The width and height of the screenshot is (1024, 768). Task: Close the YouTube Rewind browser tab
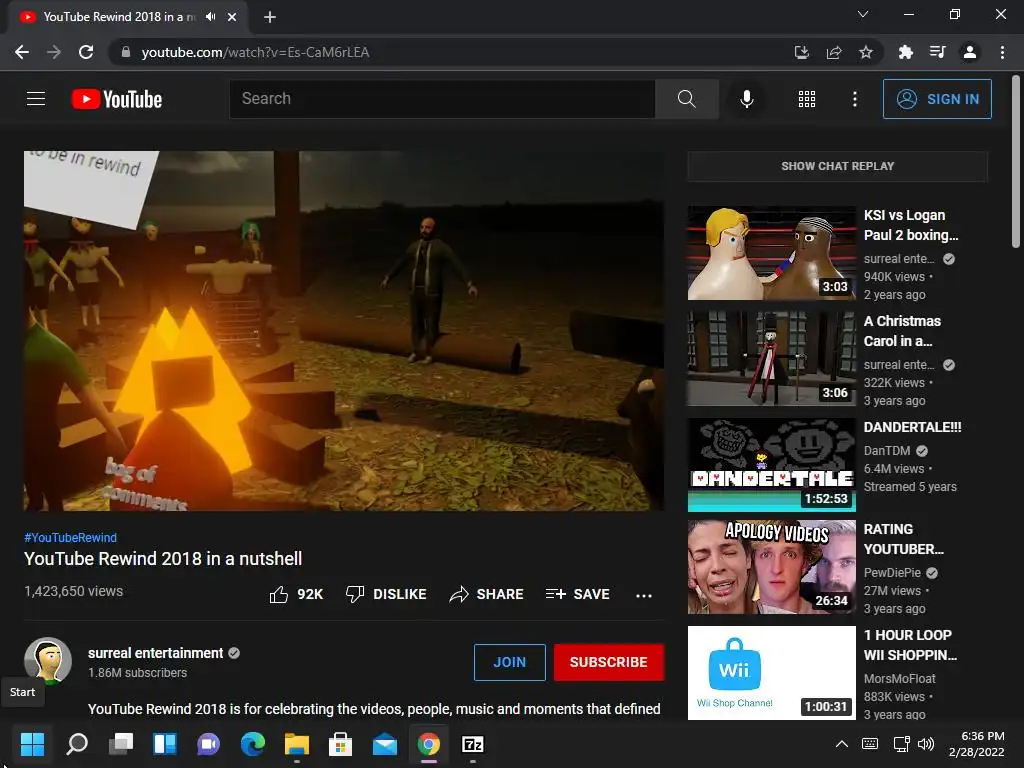232,17
